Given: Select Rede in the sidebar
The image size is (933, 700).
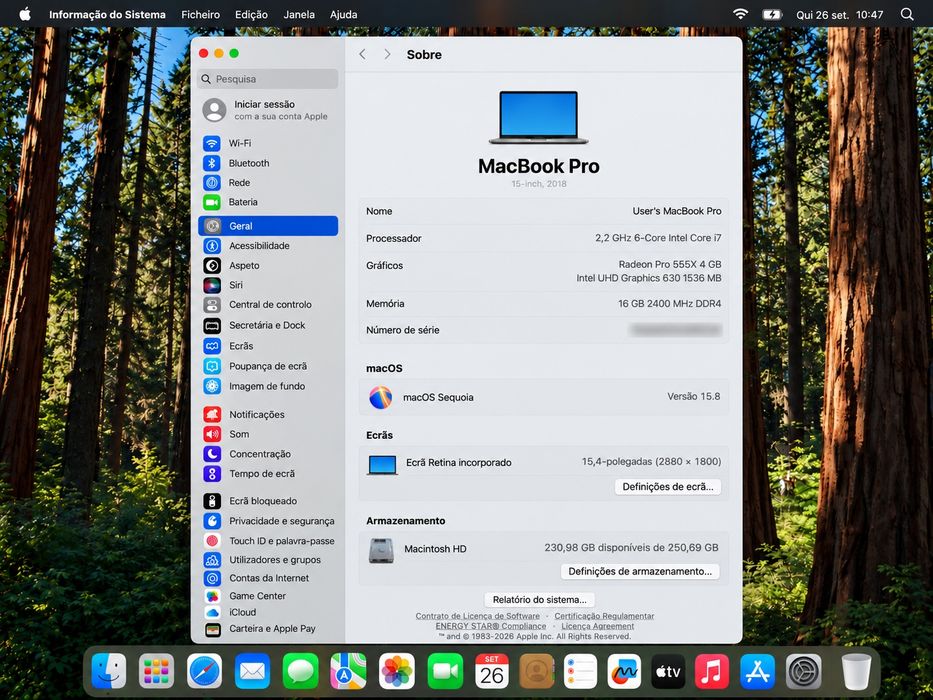Looking at the screenshot, I should tap(268, 183).
